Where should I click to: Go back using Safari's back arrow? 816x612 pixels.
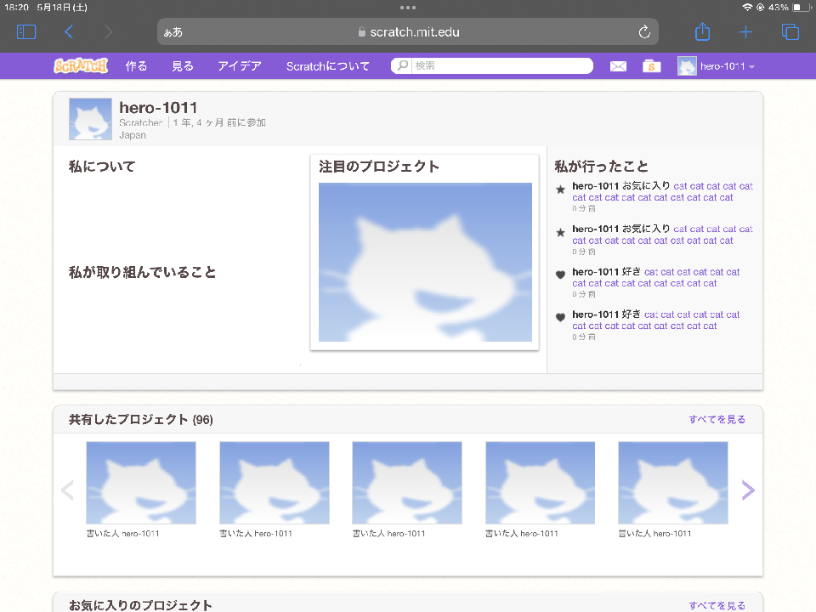[69, 32]
